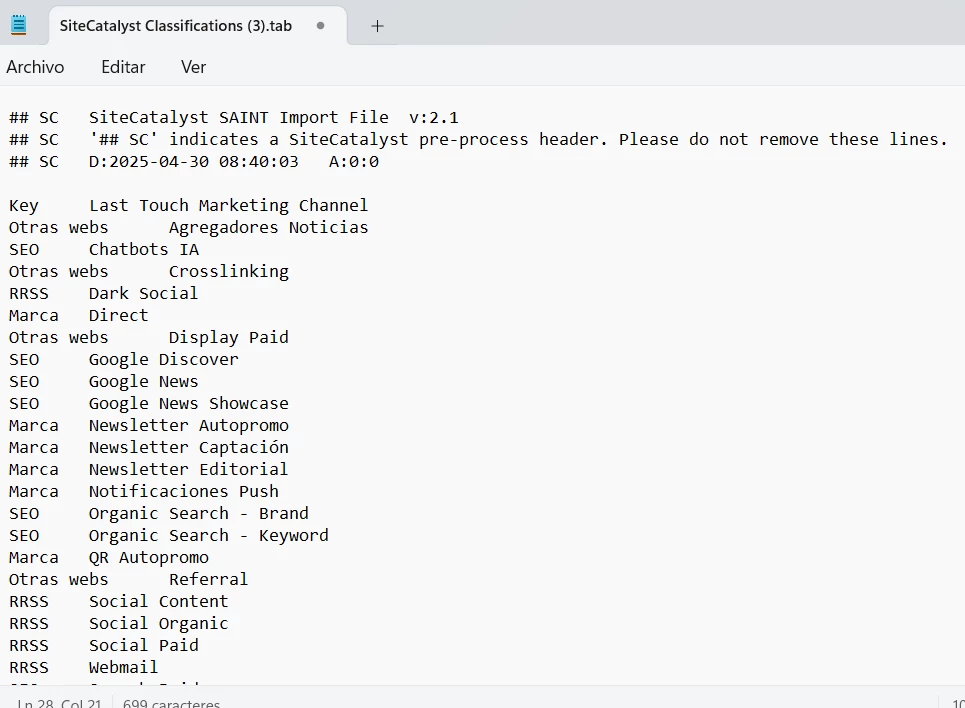This screenshot has width=965, height=708.
Task: Click 'RRSS' on the Dark Social row
Action: pyautogui.click(x=29, y=294)
